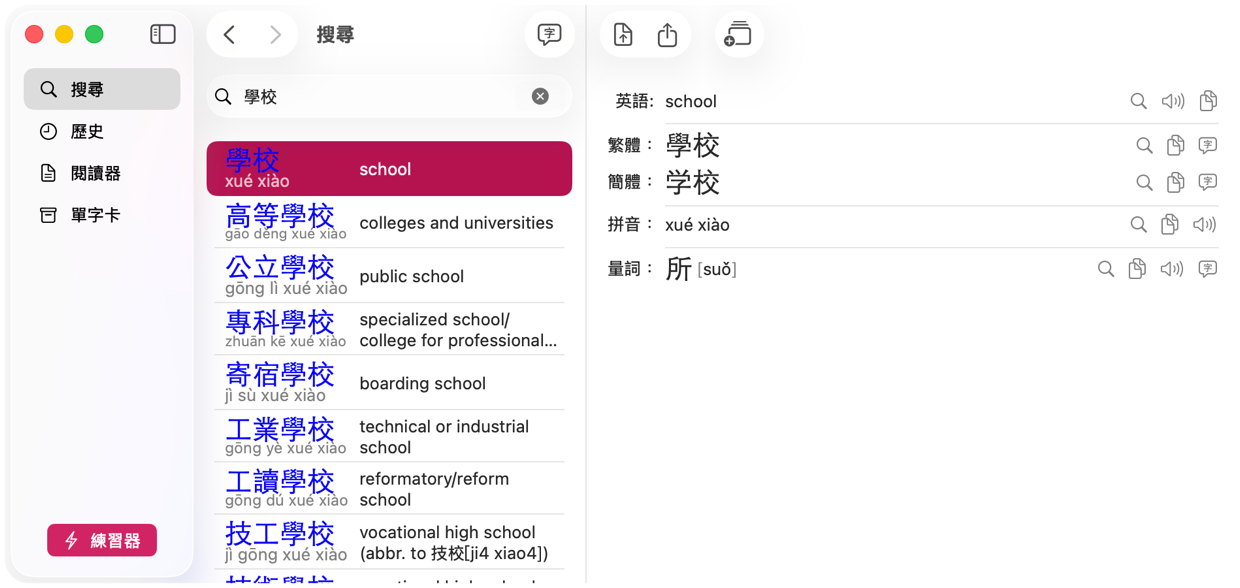Add entry to flashcard deck icon

(x=738, y=35)
